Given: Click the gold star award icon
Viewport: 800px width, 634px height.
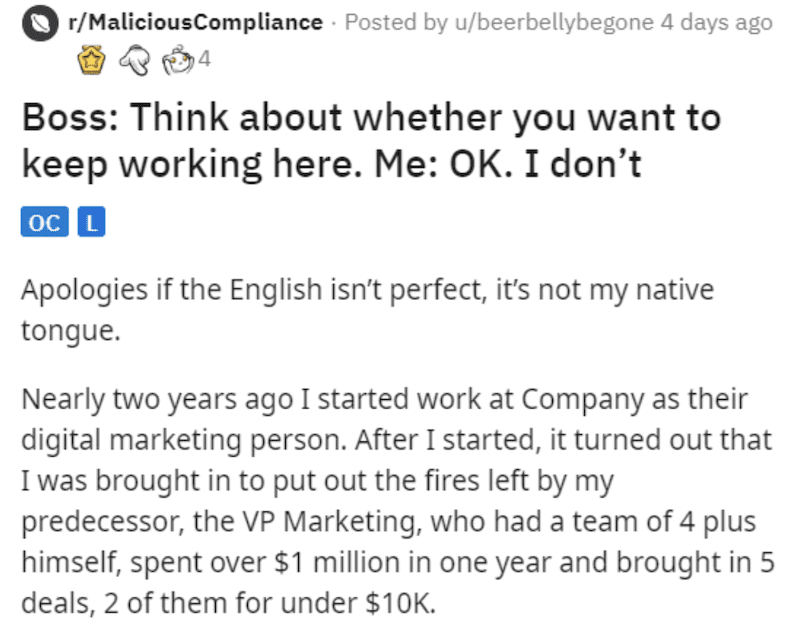Looking at the screenshot, I should (91, 60).
